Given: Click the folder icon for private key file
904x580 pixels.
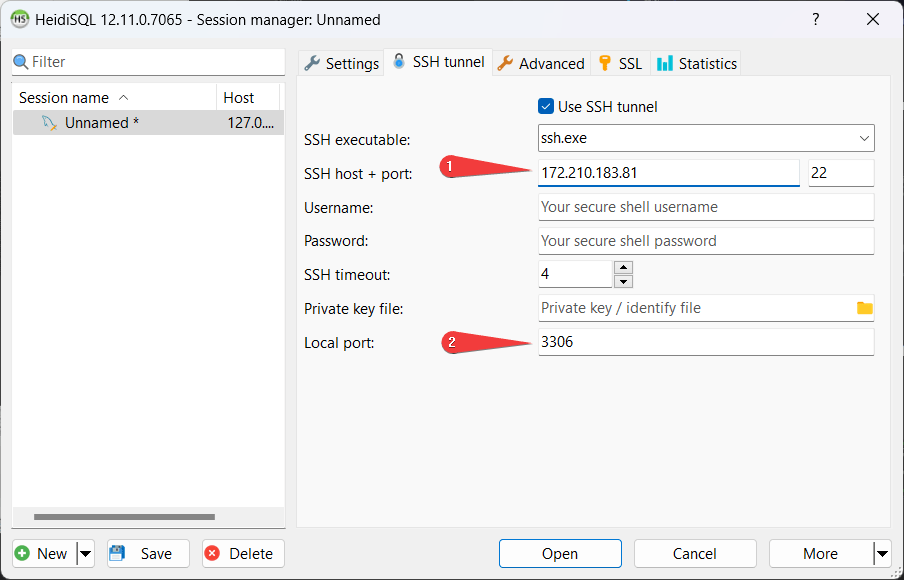Looking at the screenshot, I should point(864,308).
